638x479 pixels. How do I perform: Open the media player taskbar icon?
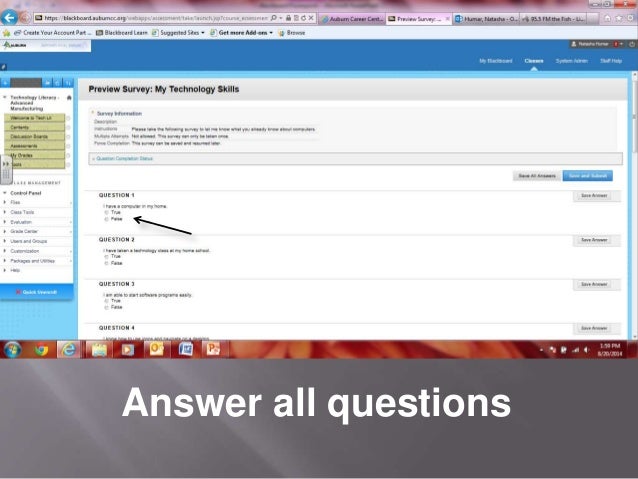coord(127,350)
